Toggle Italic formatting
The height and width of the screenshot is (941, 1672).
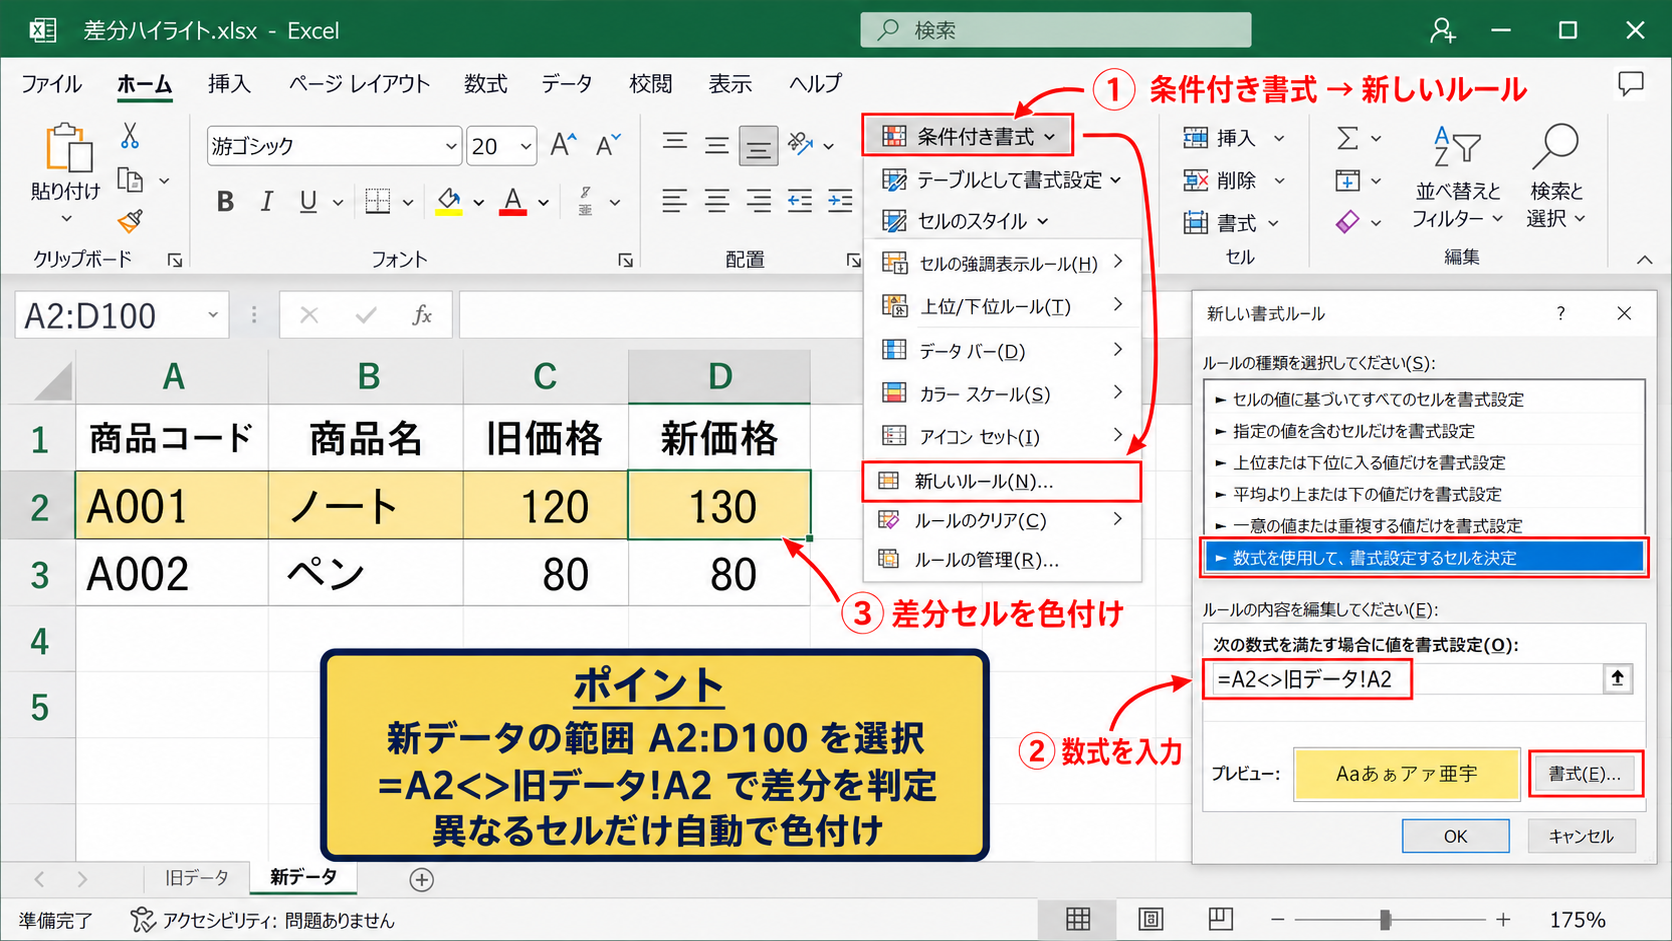266,202
